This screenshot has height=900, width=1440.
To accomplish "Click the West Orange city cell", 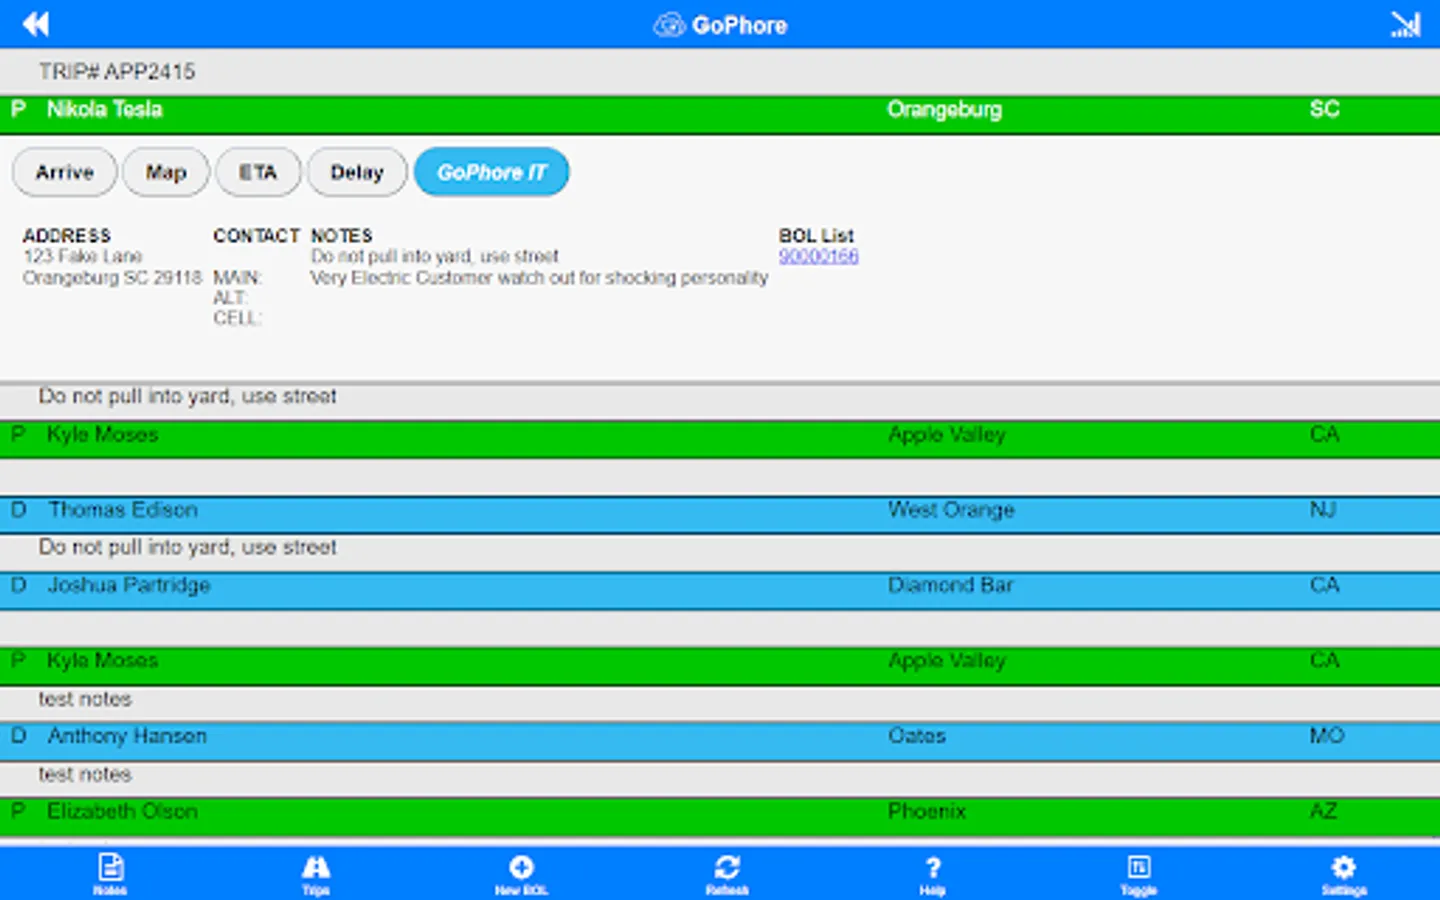I will tap(951, 510).
